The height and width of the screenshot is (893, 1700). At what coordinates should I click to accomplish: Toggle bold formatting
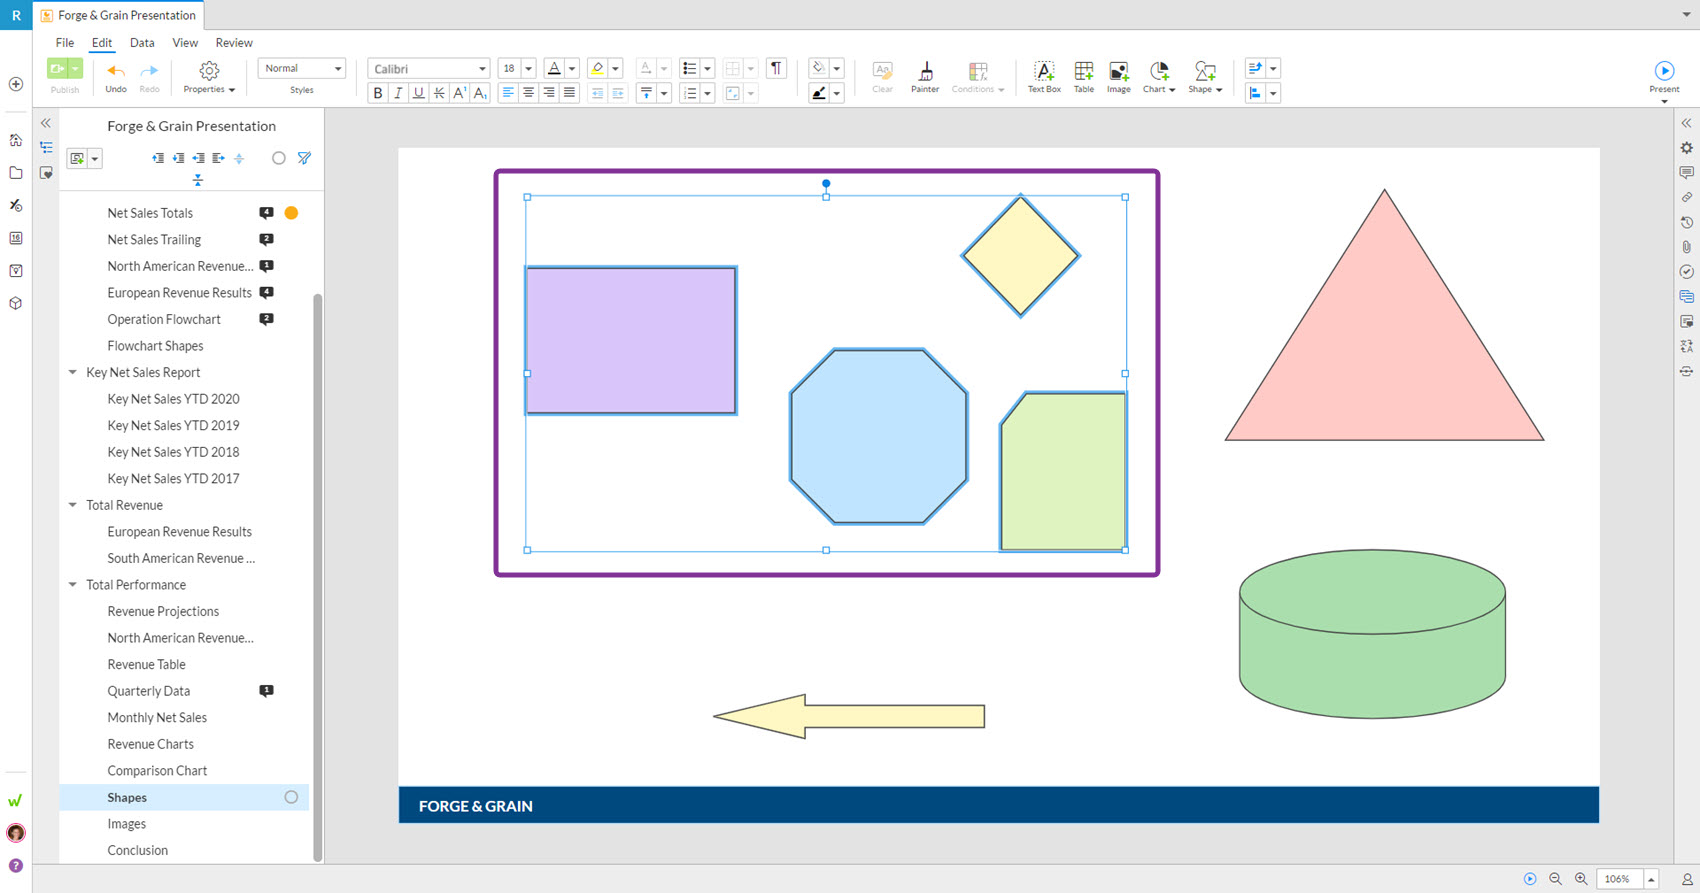(378, 93)
